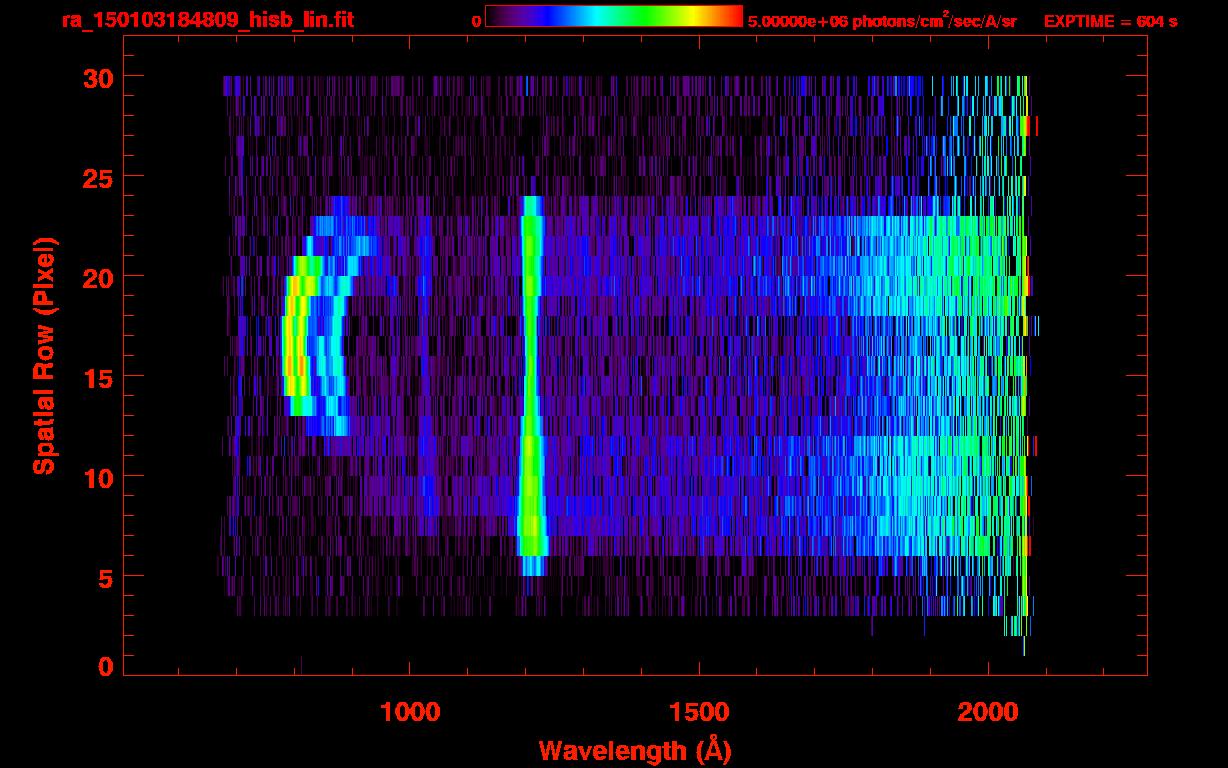The image size is (1228, 768).
Task: Click the bright vertical emission line near 1200 Å
Action: coord(531,380)
